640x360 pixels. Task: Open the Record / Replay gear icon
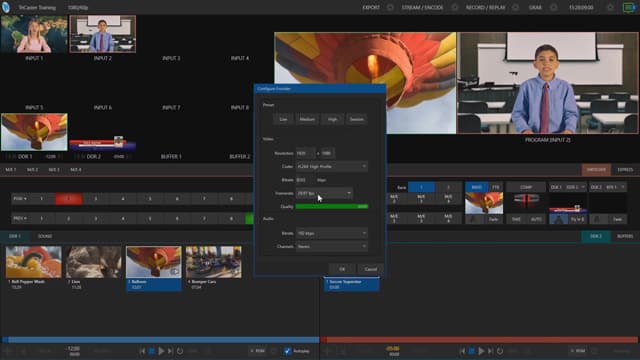pyautogui.click(x=516, y=7)
